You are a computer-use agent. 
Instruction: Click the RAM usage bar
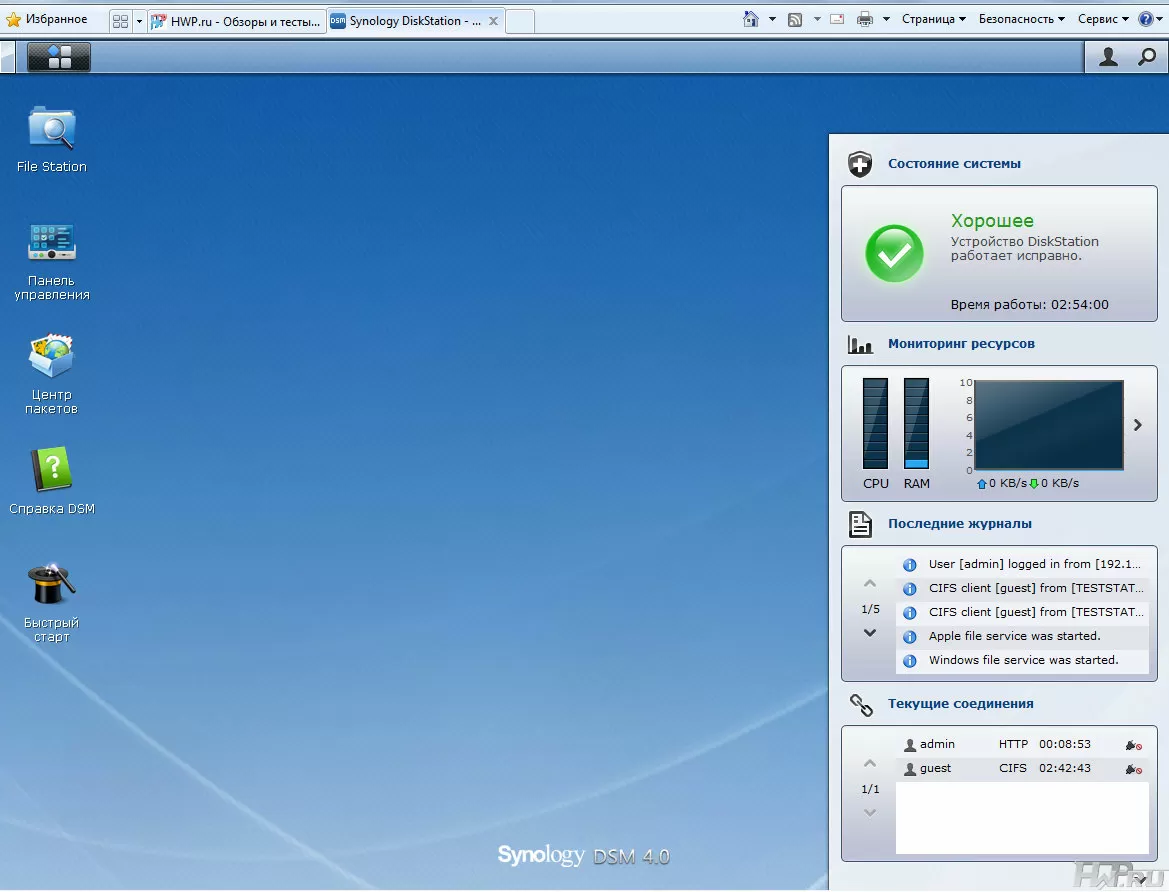pyautogui.click(x=916, y=424)
